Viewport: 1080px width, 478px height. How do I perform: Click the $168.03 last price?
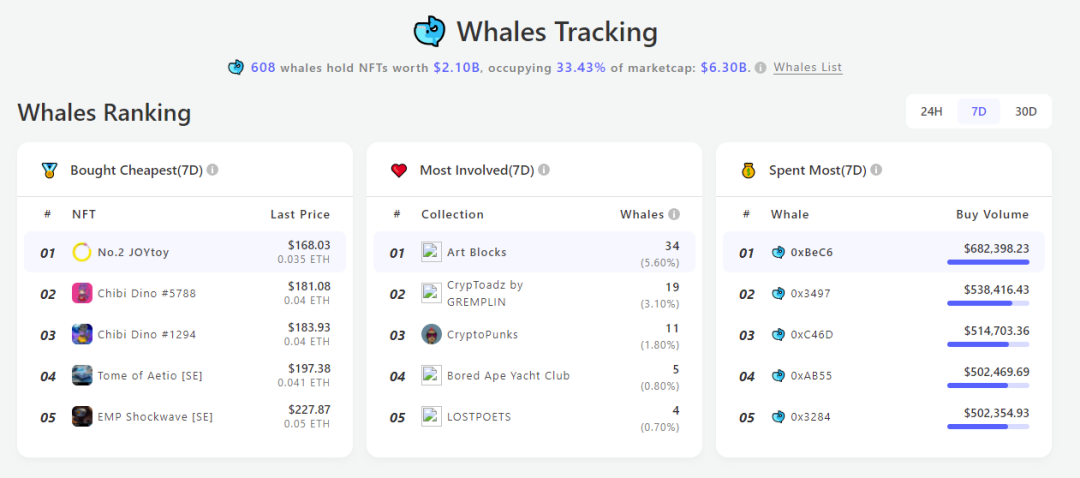(x=309, y=245)
